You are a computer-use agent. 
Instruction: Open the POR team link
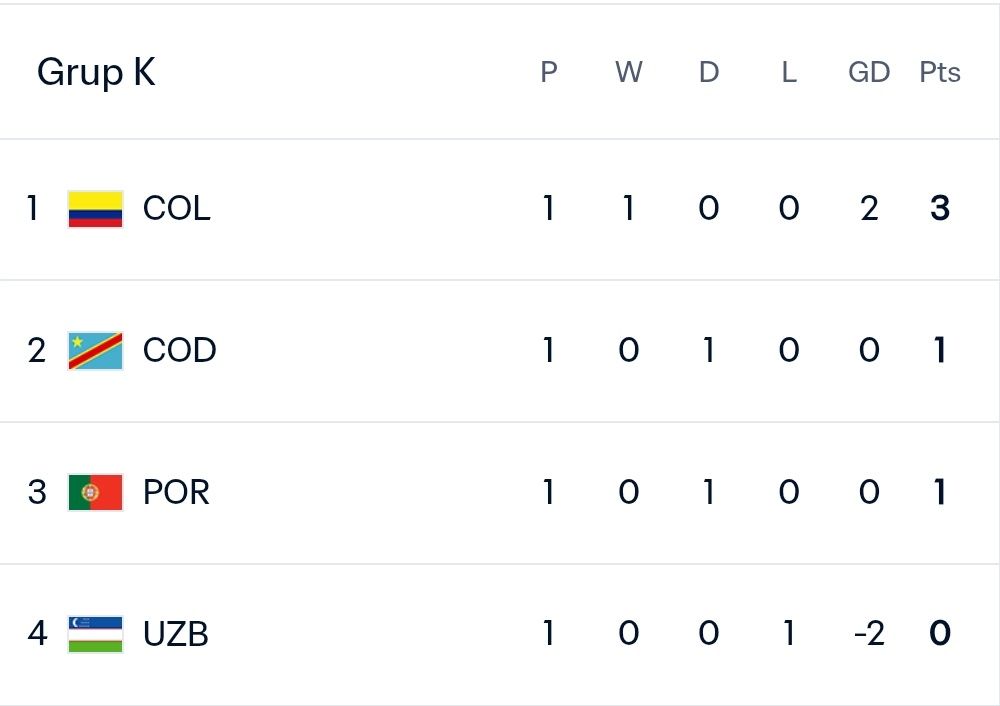click(x=176, y=492)
